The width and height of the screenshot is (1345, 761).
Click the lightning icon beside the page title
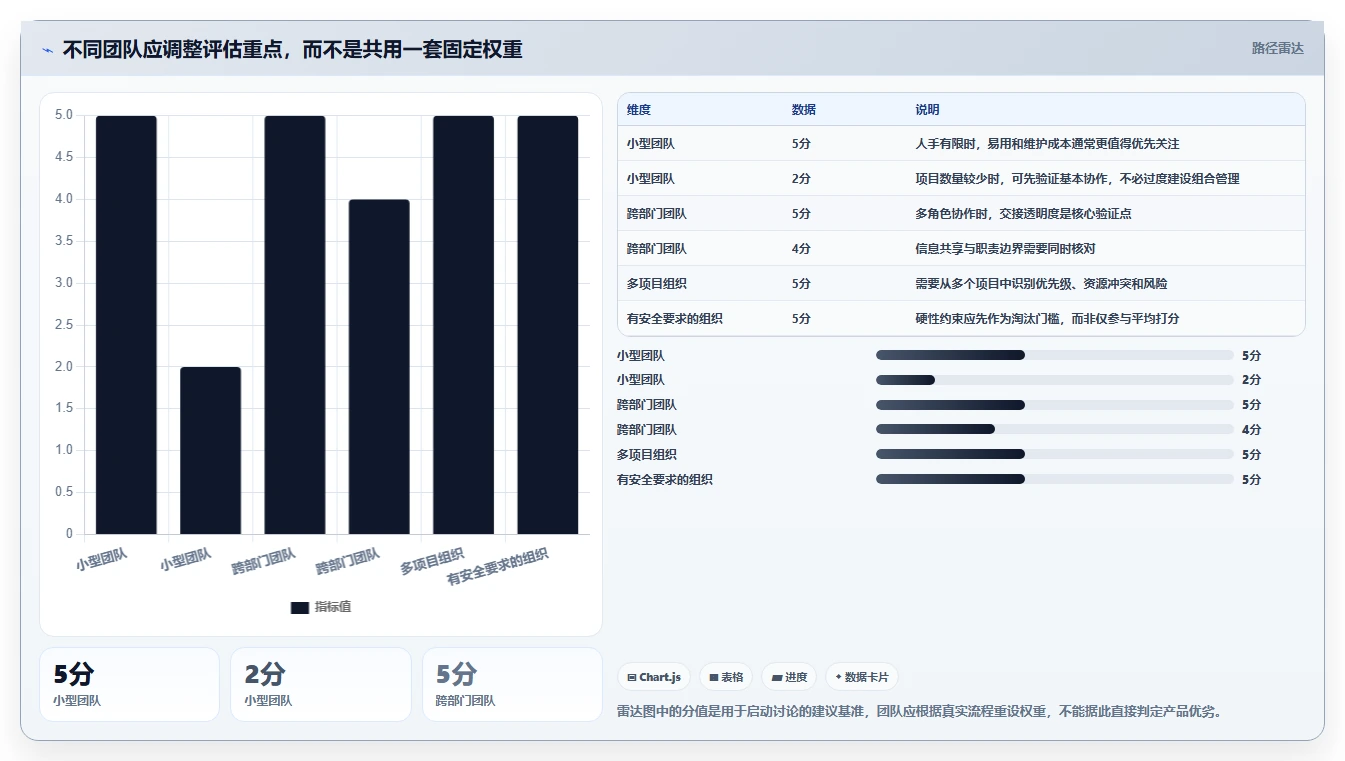pos(47,50)
